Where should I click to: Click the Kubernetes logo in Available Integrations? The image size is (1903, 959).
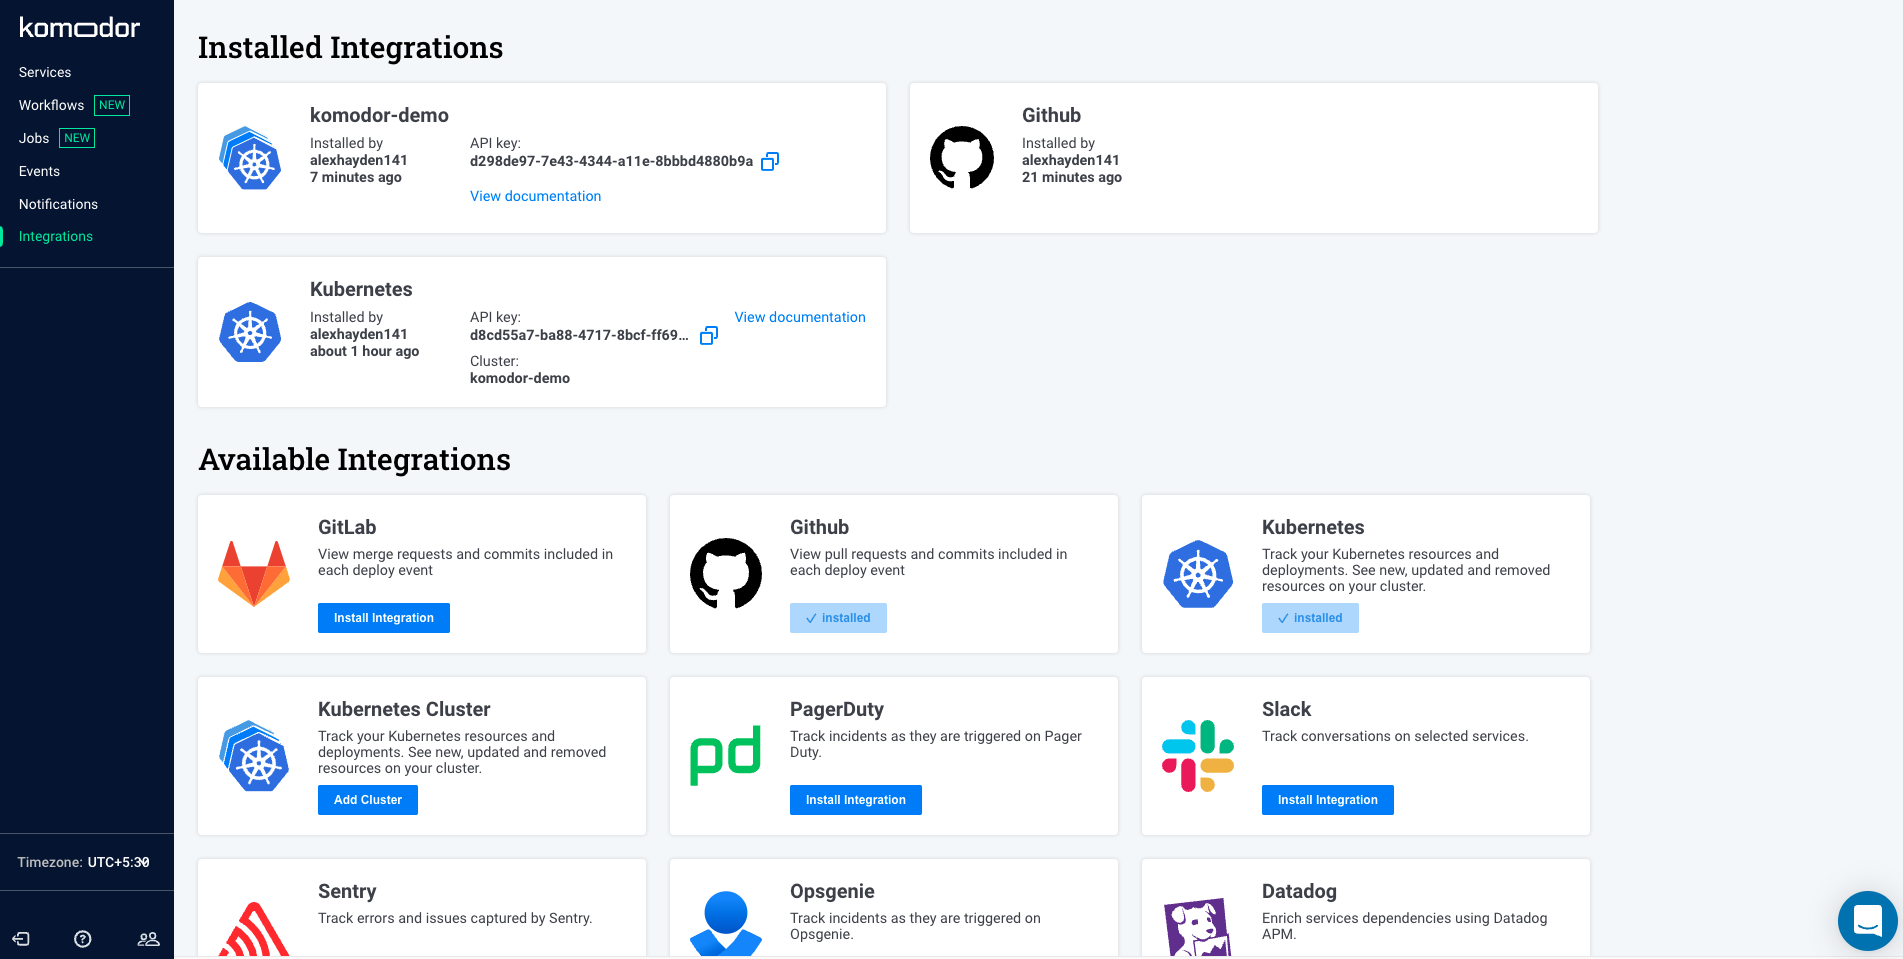click(1198, 574)
